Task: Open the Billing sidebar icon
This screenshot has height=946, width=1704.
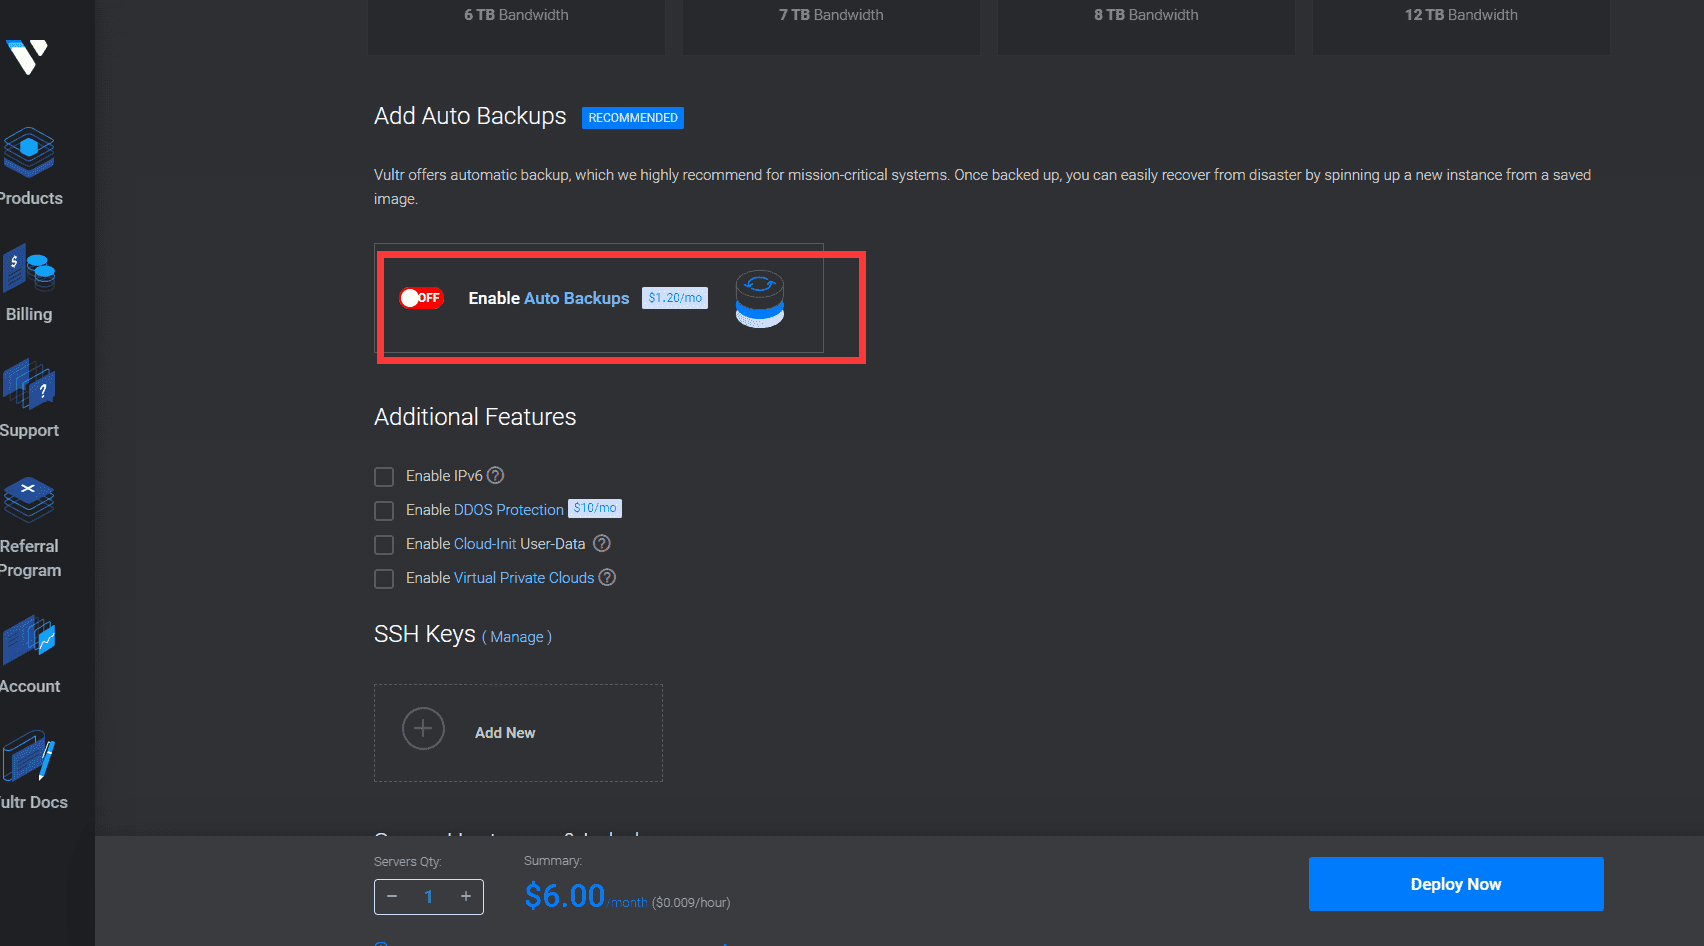Action: 29,268
